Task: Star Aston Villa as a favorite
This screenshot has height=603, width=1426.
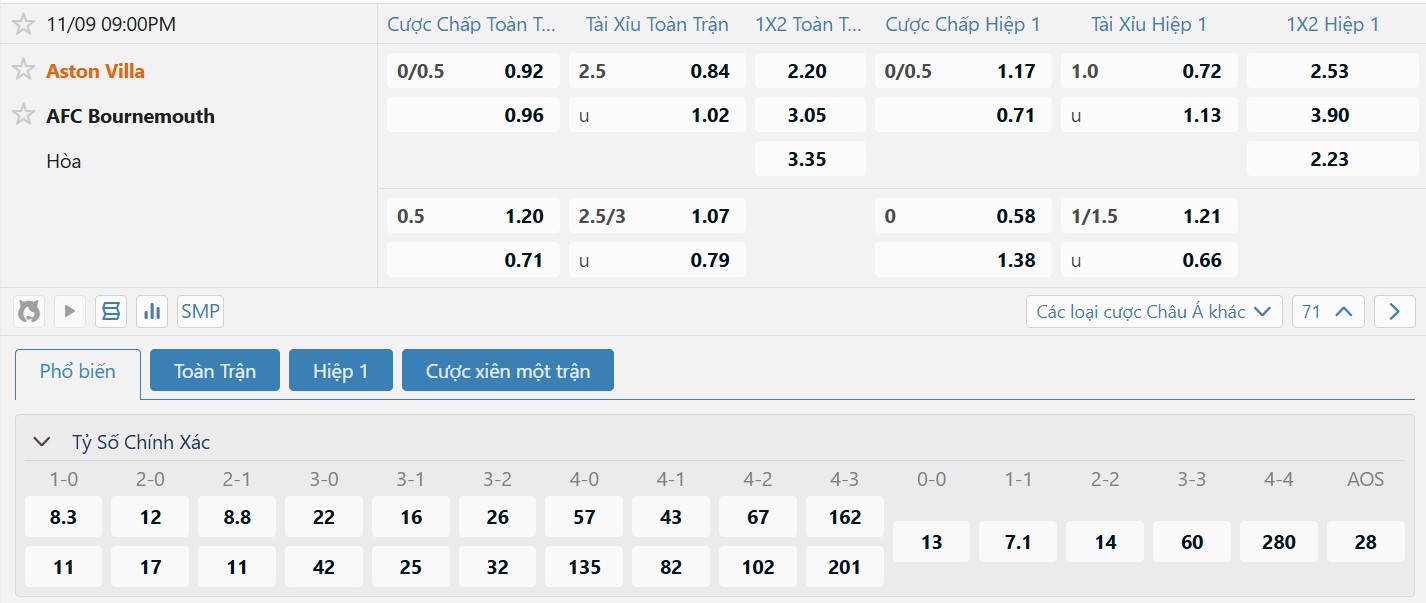Action: [x=23, y=70]
